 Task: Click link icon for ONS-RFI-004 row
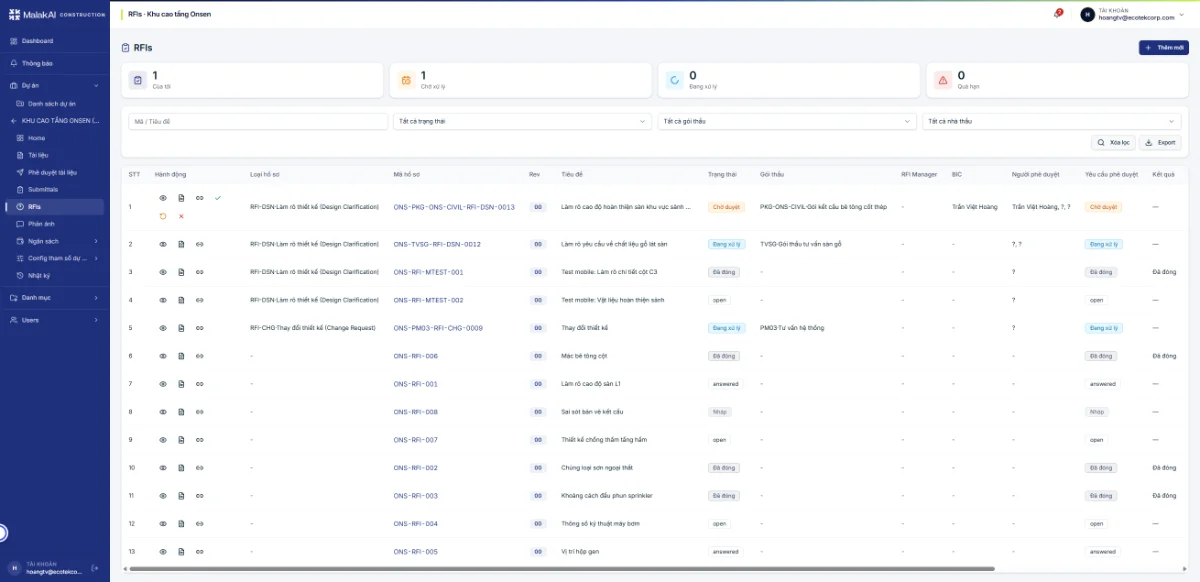(199, 524)
